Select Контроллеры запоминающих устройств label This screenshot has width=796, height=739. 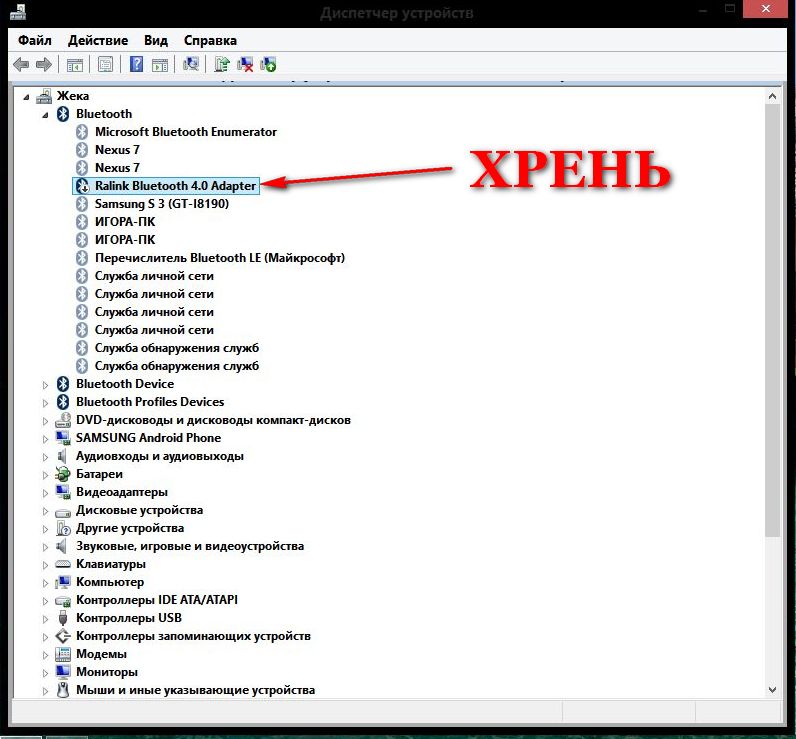pos(193,636)
